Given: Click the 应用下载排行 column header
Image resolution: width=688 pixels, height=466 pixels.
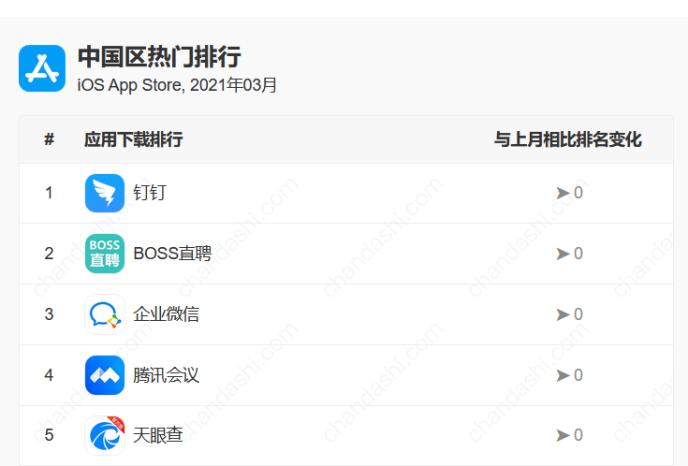Looking at the screenshot, I should 133,140.
